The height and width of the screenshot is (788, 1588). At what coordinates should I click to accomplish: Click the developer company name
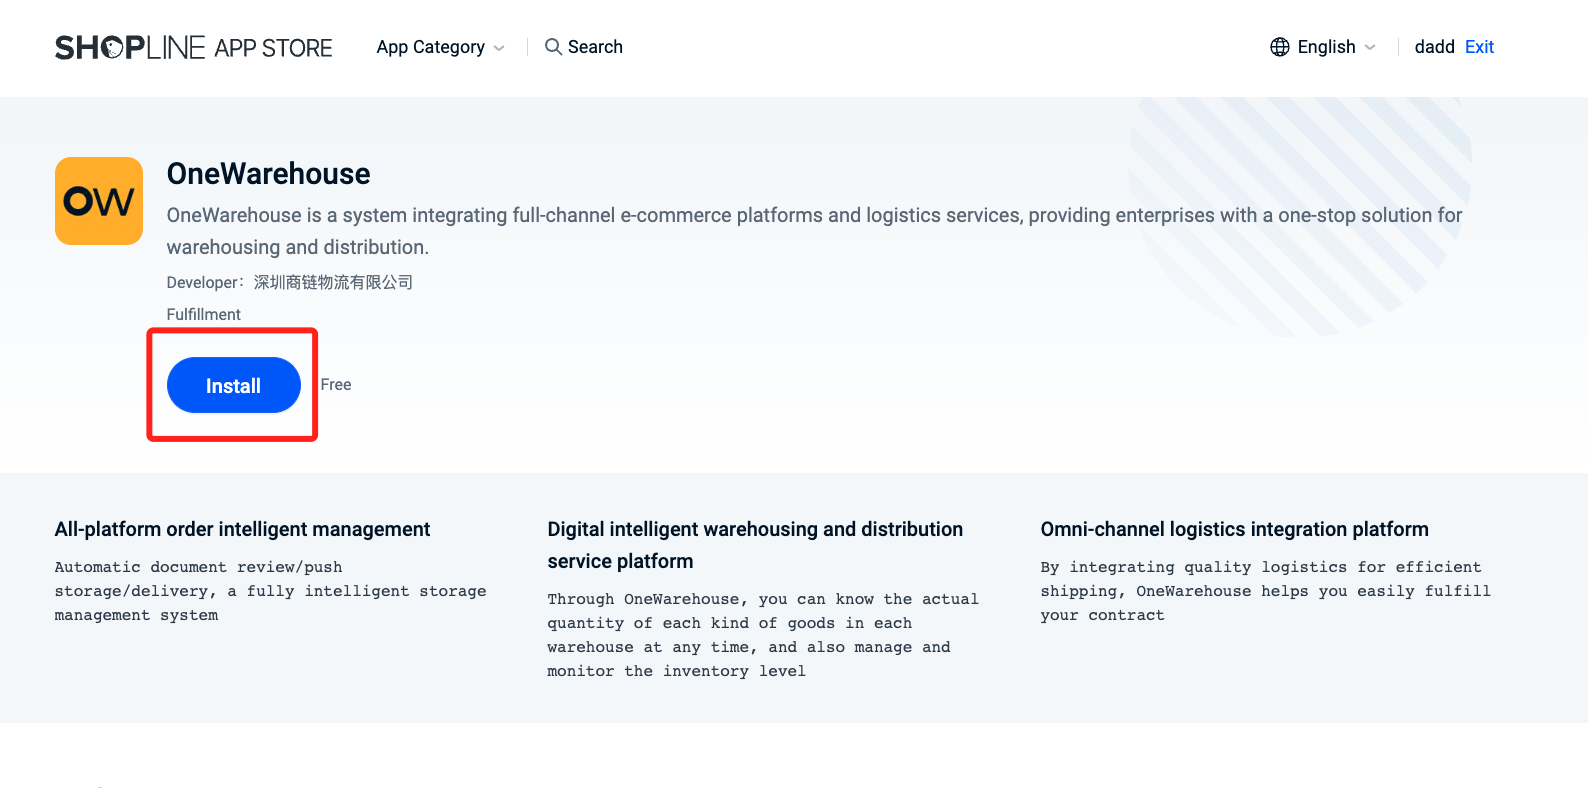tap(333, 282)
